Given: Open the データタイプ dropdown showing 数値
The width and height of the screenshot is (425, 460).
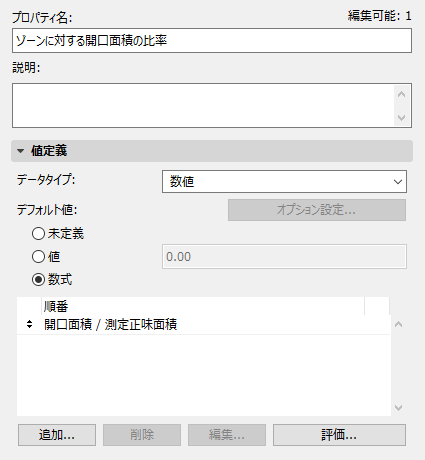Looking at the screenshot, I should click(x=284, y=182).
